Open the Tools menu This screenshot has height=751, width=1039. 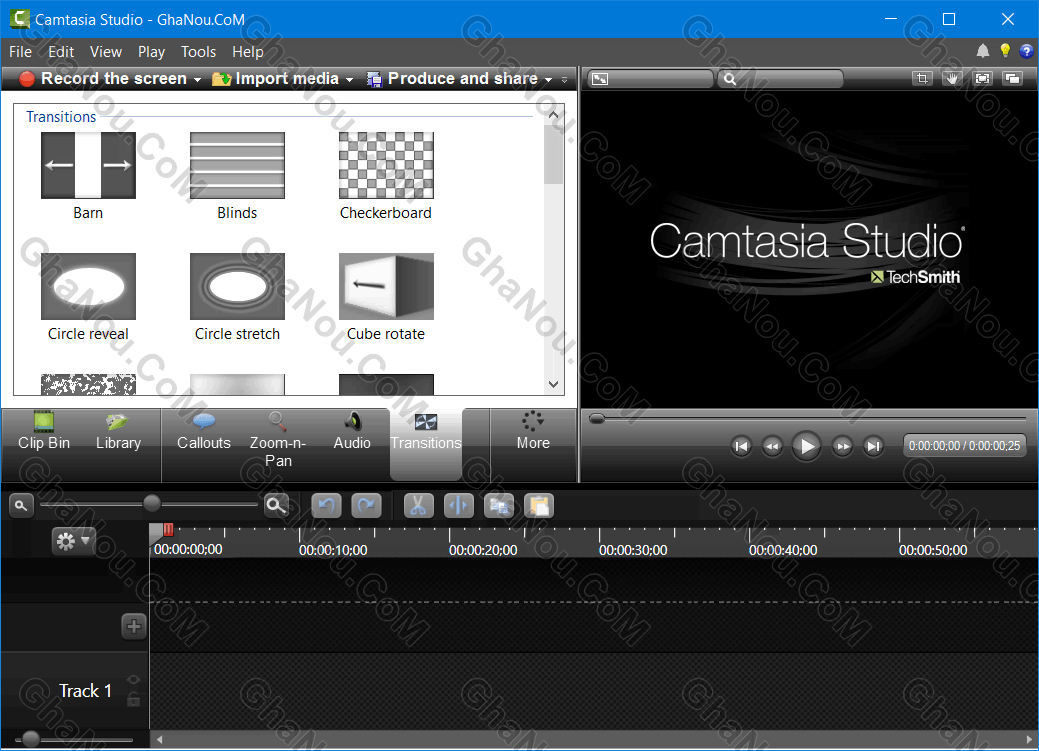[198, 52]
